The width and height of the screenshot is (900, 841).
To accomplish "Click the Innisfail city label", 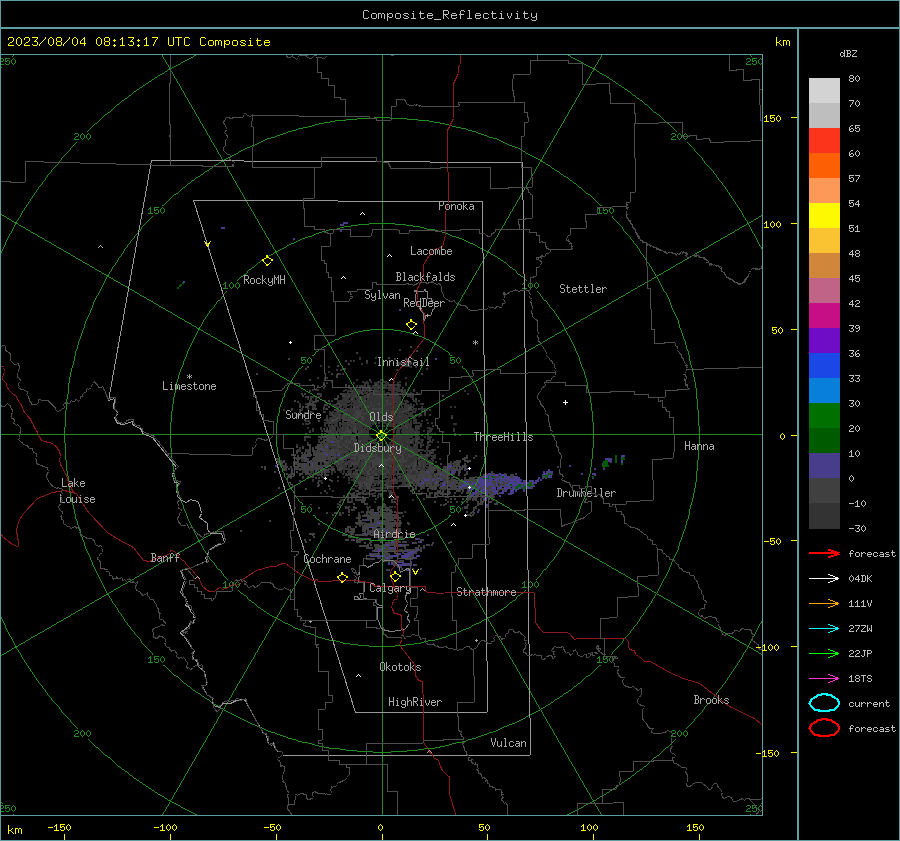I will pos(403,362).
